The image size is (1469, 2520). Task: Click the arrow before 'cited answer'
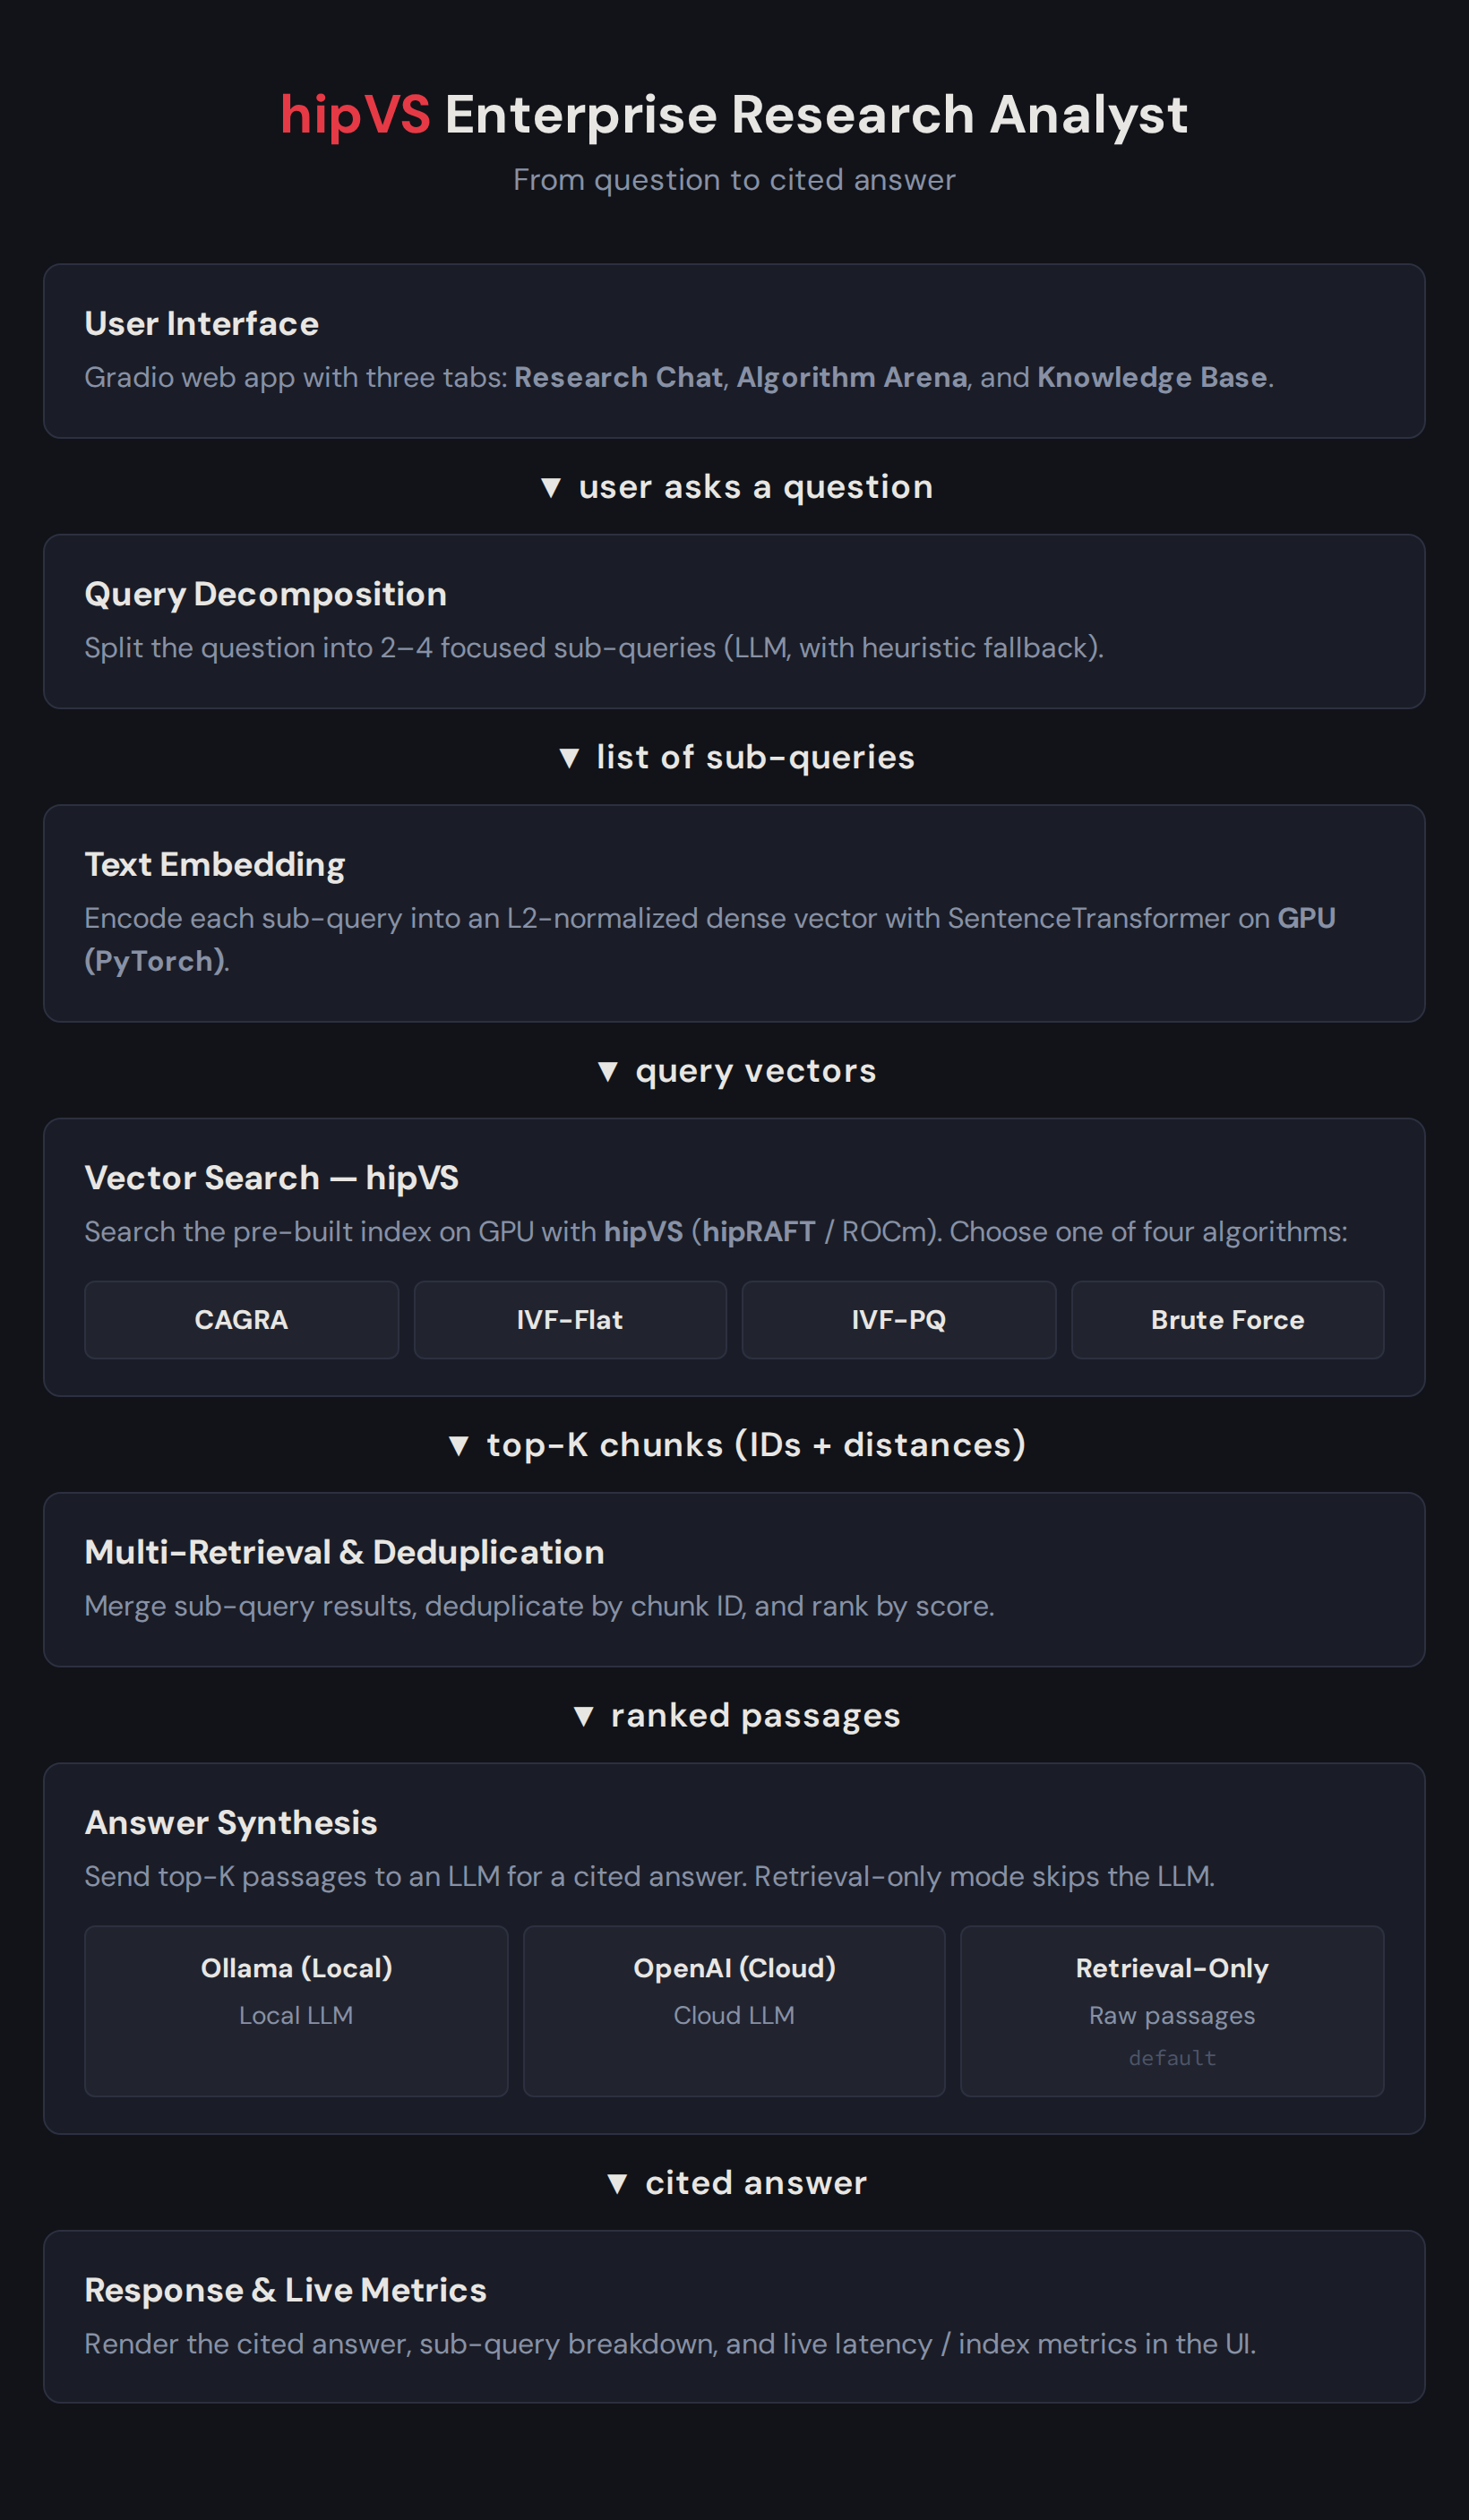point(617,2184)
